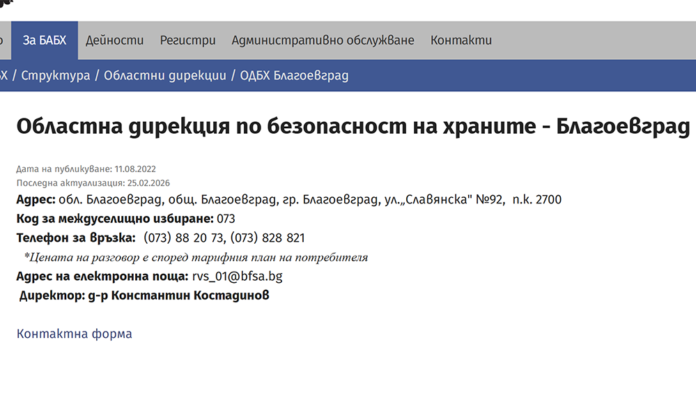Click the Адрес на електронна поща label
Viewport: 696px width, 418px height.
coord(103,276)
